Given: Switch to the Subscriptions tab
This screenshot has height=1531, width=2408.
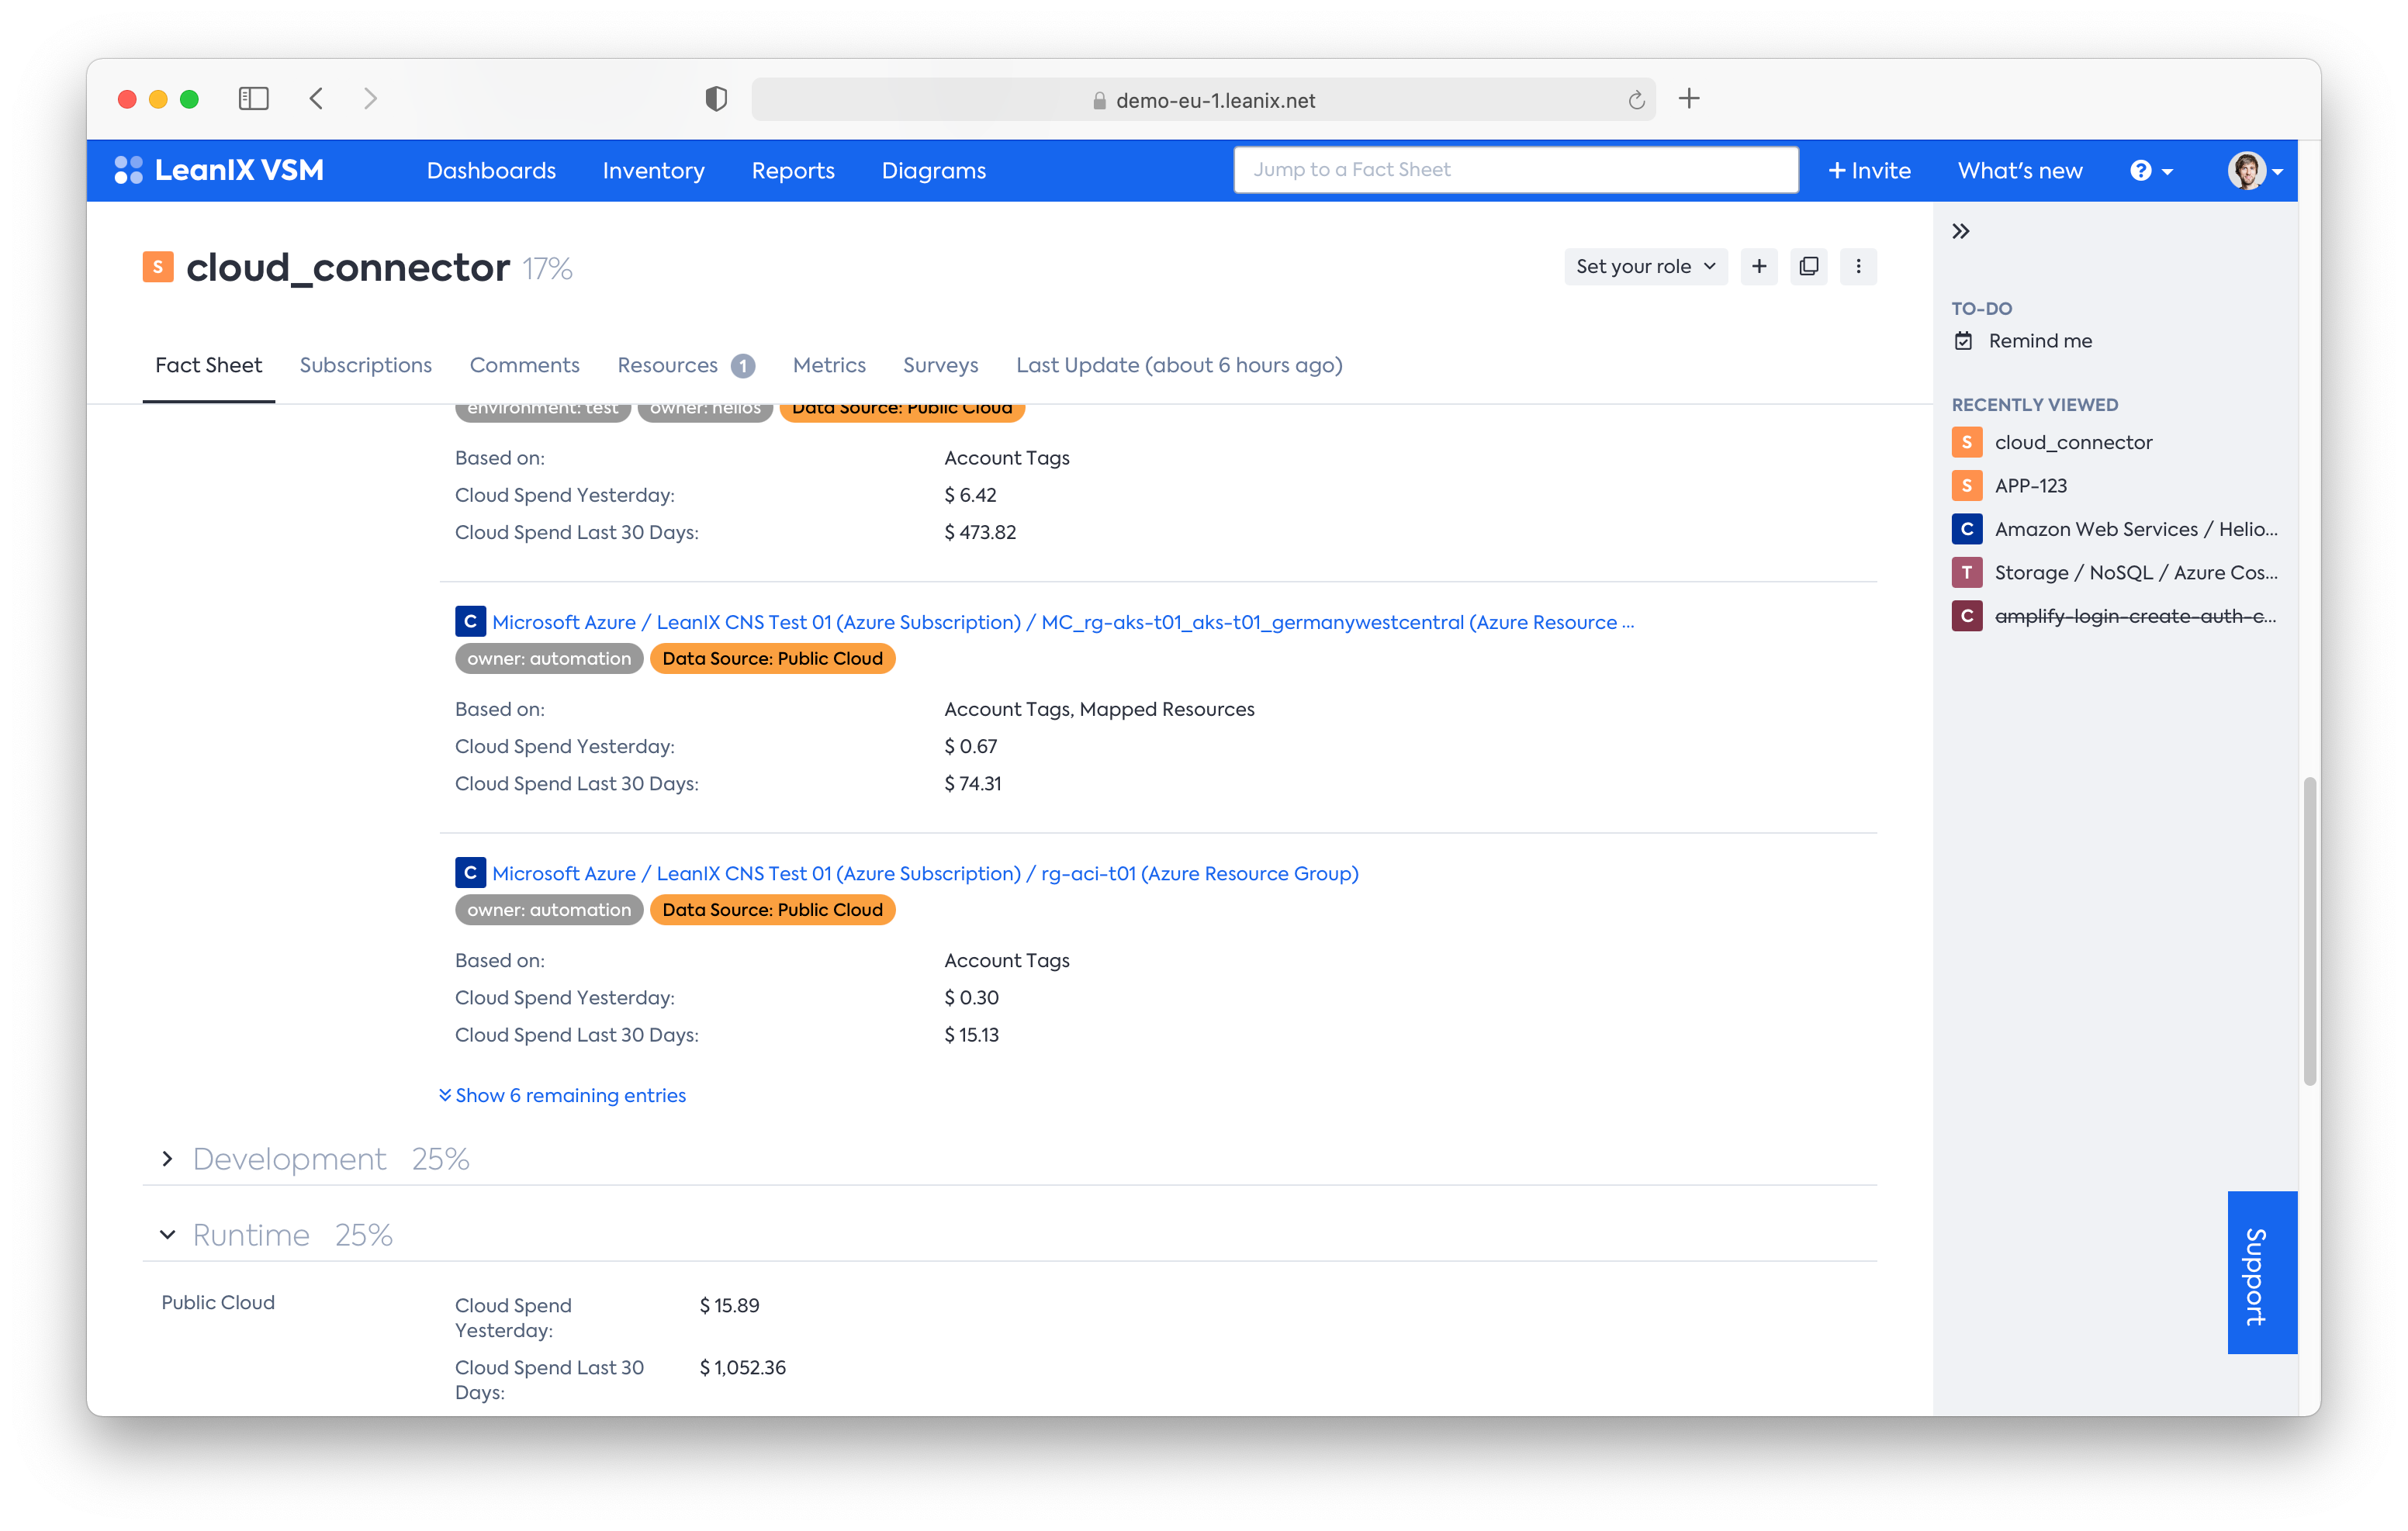Looking at the screenshot, I should 365,365.
